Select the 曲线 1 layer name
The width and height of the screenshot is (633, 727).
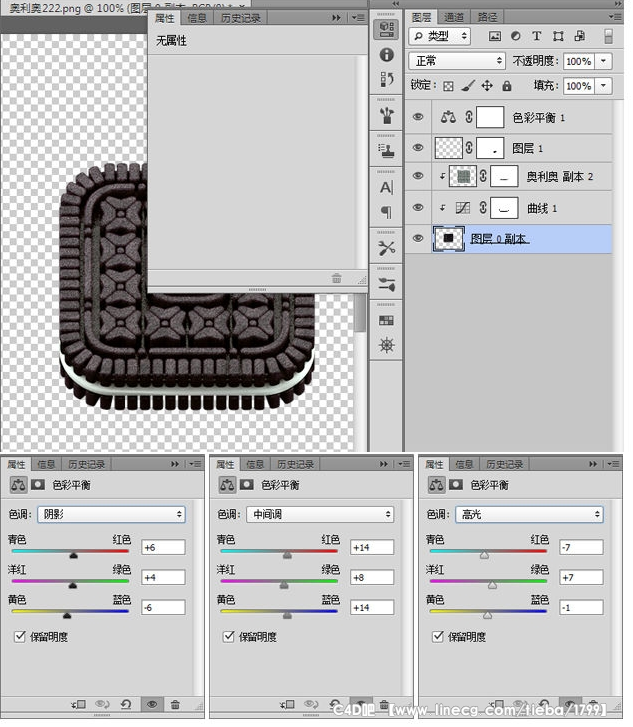542,208
